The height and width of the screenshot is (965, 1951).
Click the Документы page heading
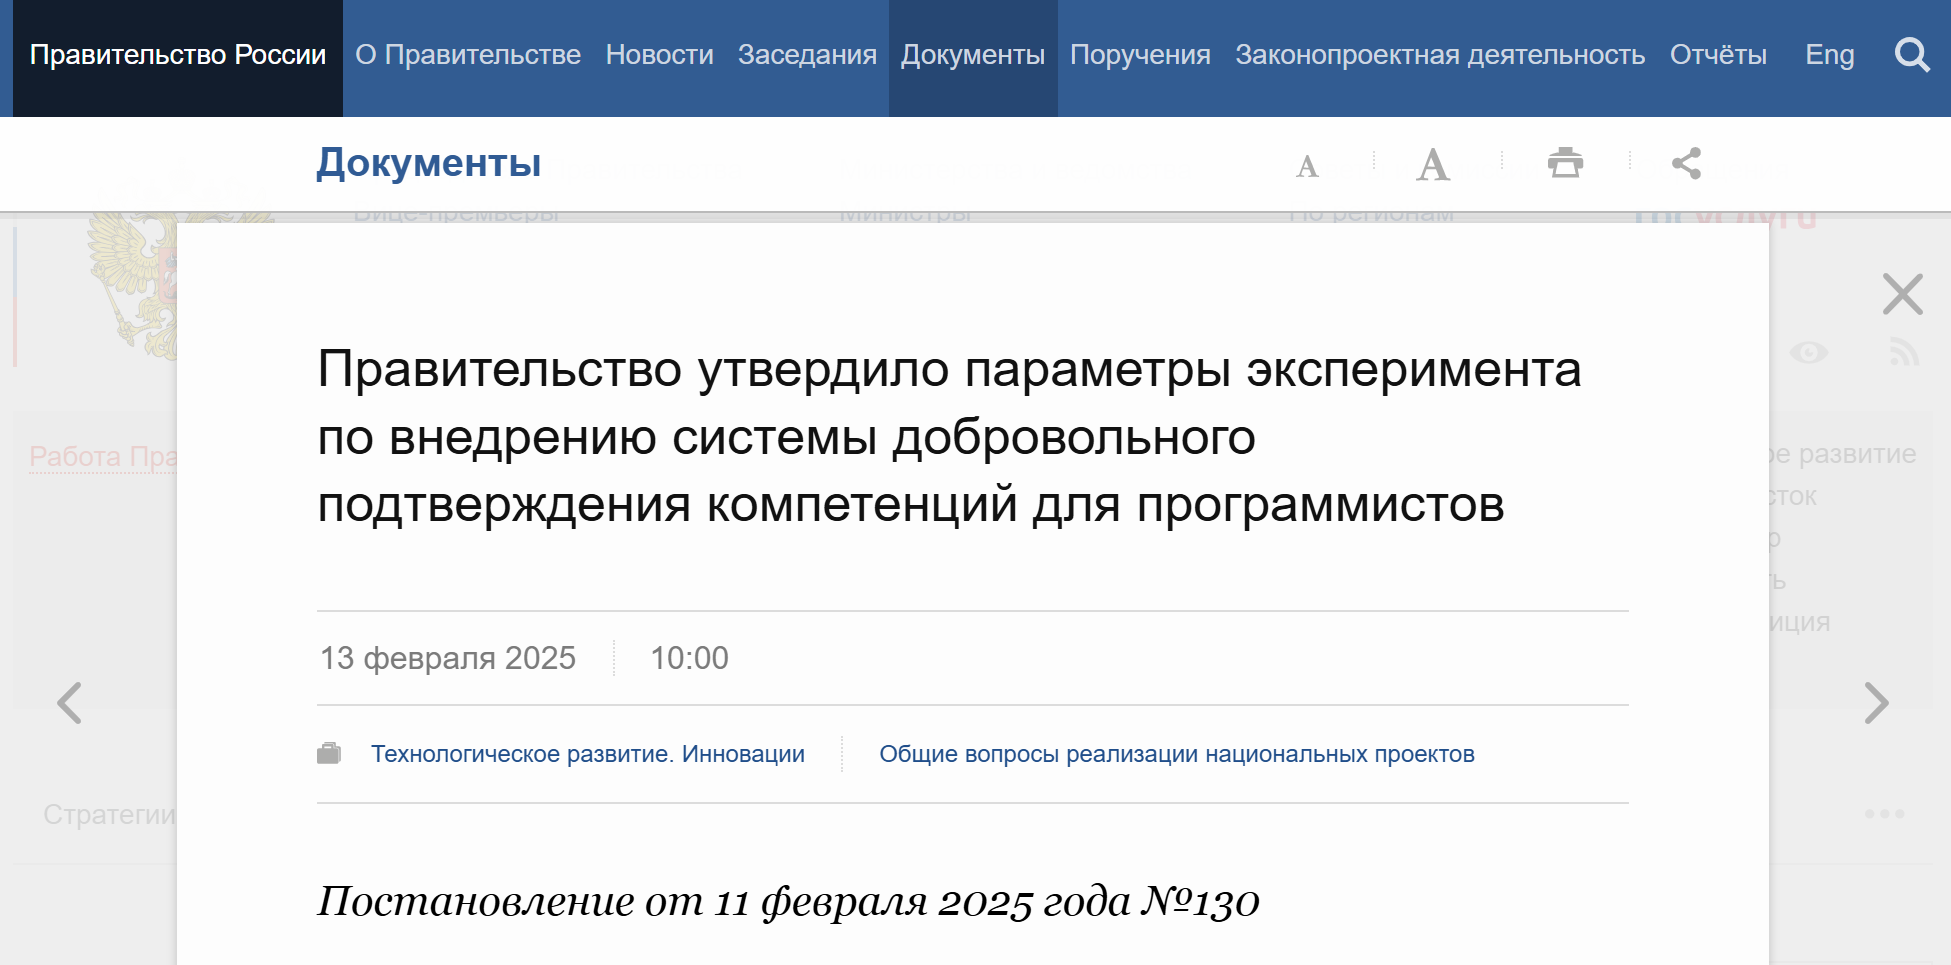[429, 163]
